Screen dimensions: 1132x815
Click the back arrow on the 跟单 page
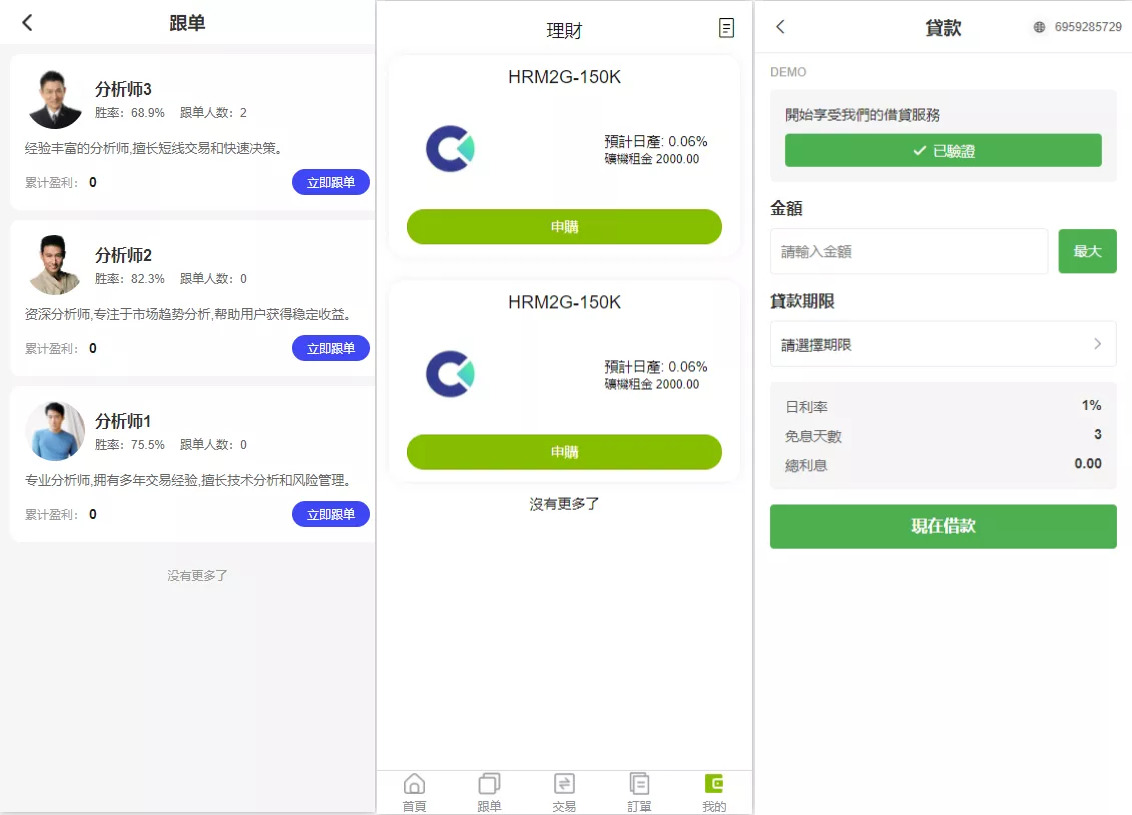[27, 22]
